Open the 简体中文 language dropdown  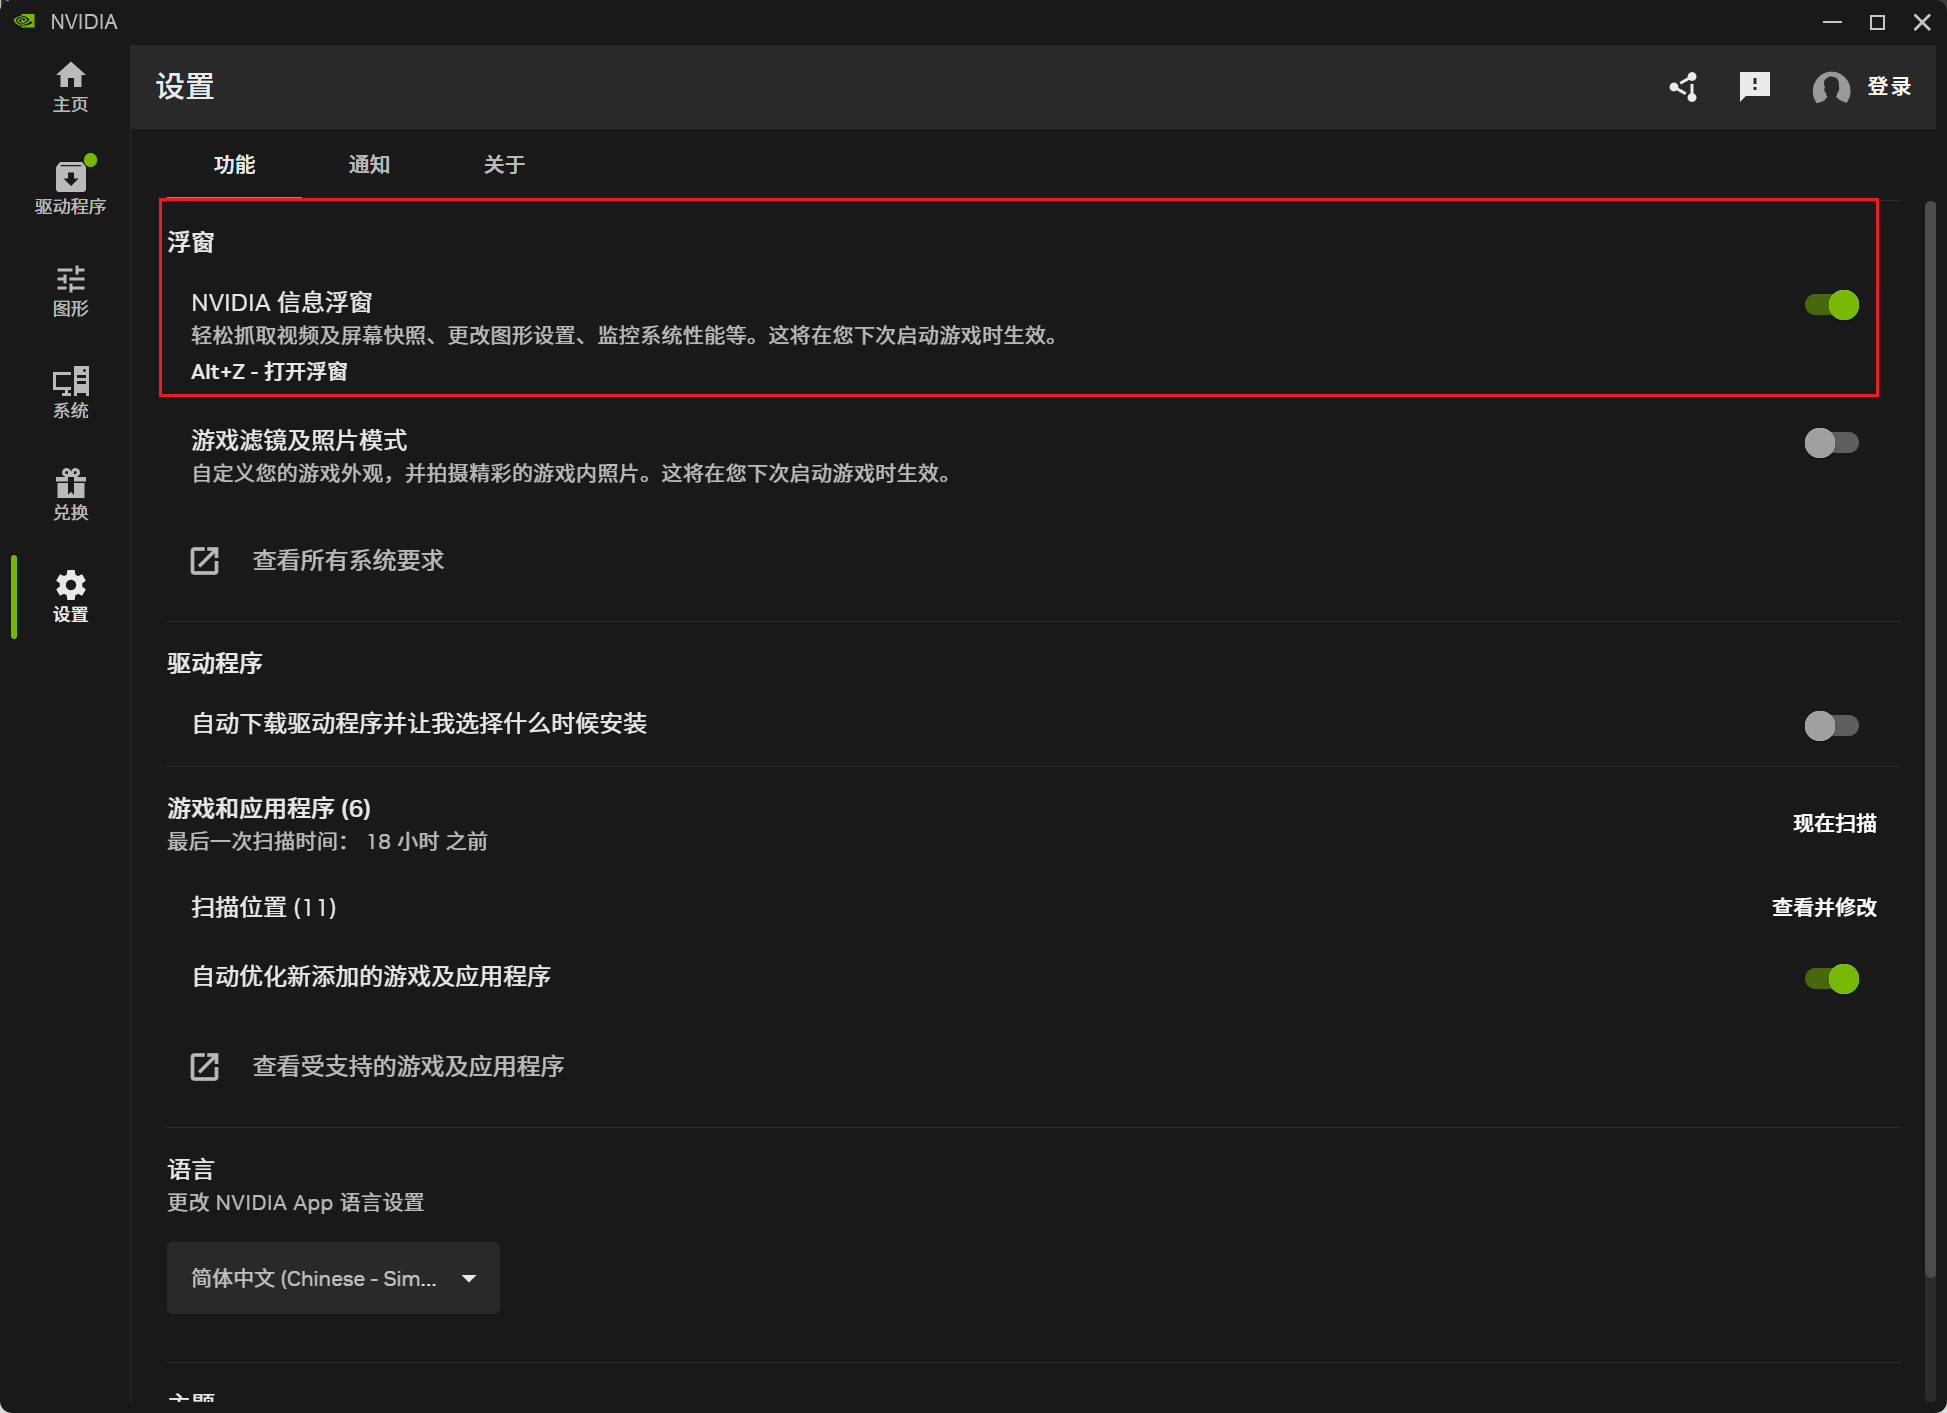coord(333,1278)
